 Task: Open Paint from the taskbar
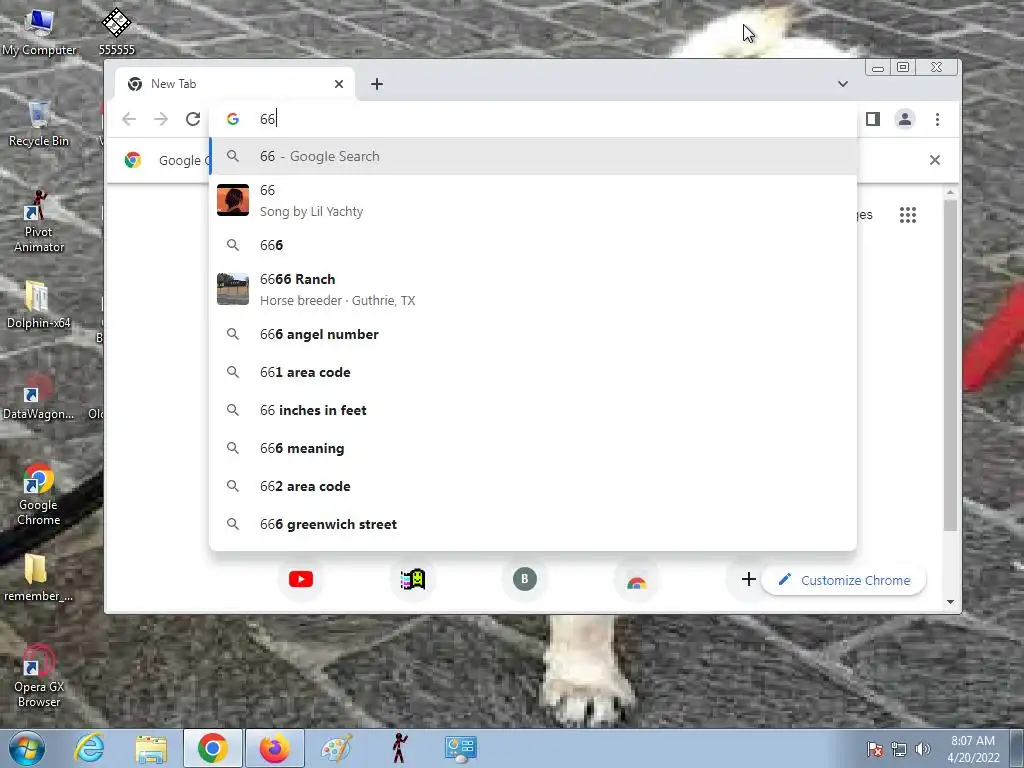(336, 748)
